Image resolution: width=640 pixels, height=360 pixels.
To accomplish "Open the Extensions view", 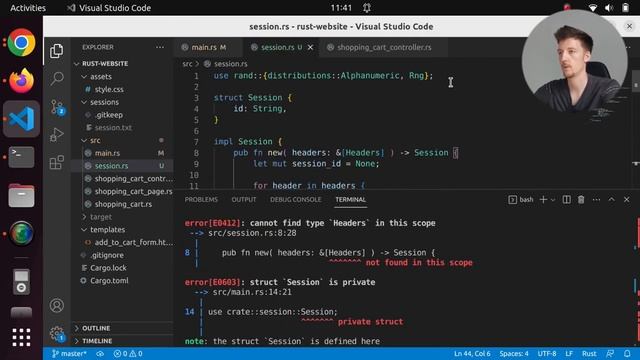I will (57, 162).
